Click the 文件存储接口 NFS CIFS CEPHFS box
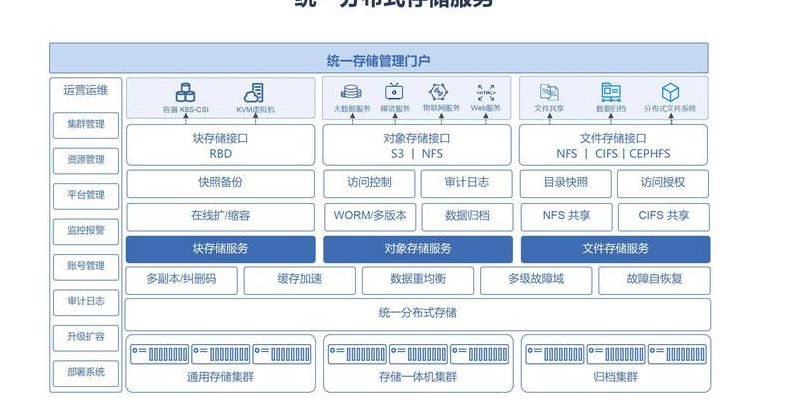This screenshot has height=400, width=789. (613, 145)
